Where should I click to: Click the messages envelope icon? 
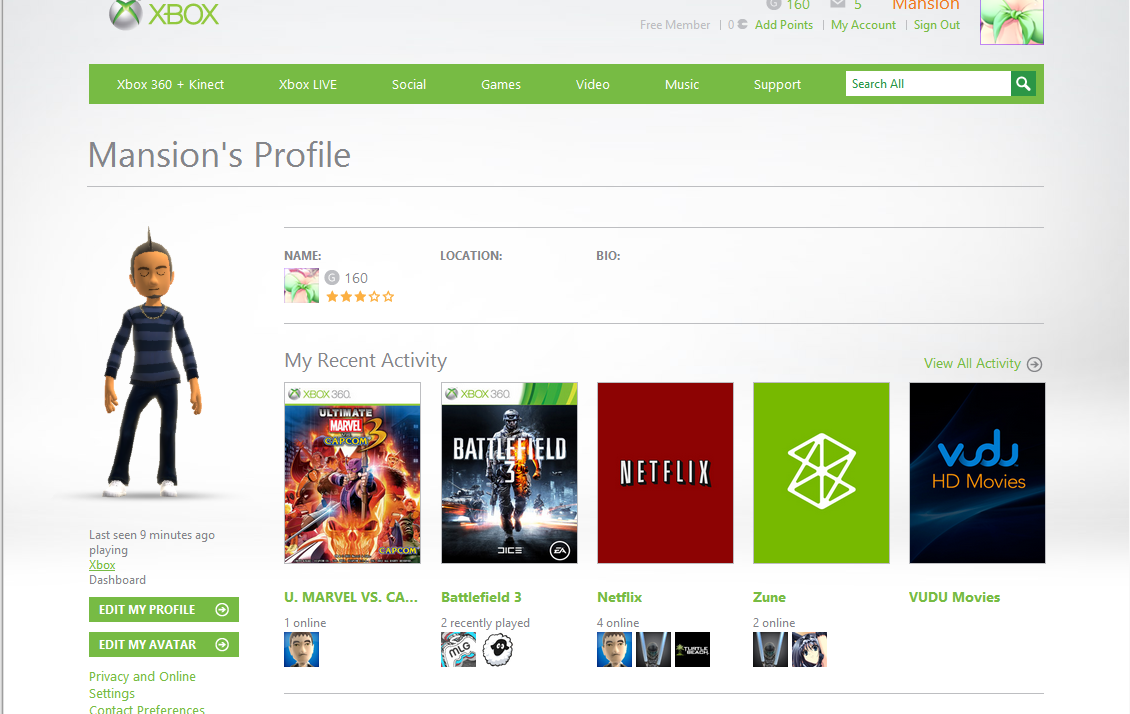[x=837, y=4]
